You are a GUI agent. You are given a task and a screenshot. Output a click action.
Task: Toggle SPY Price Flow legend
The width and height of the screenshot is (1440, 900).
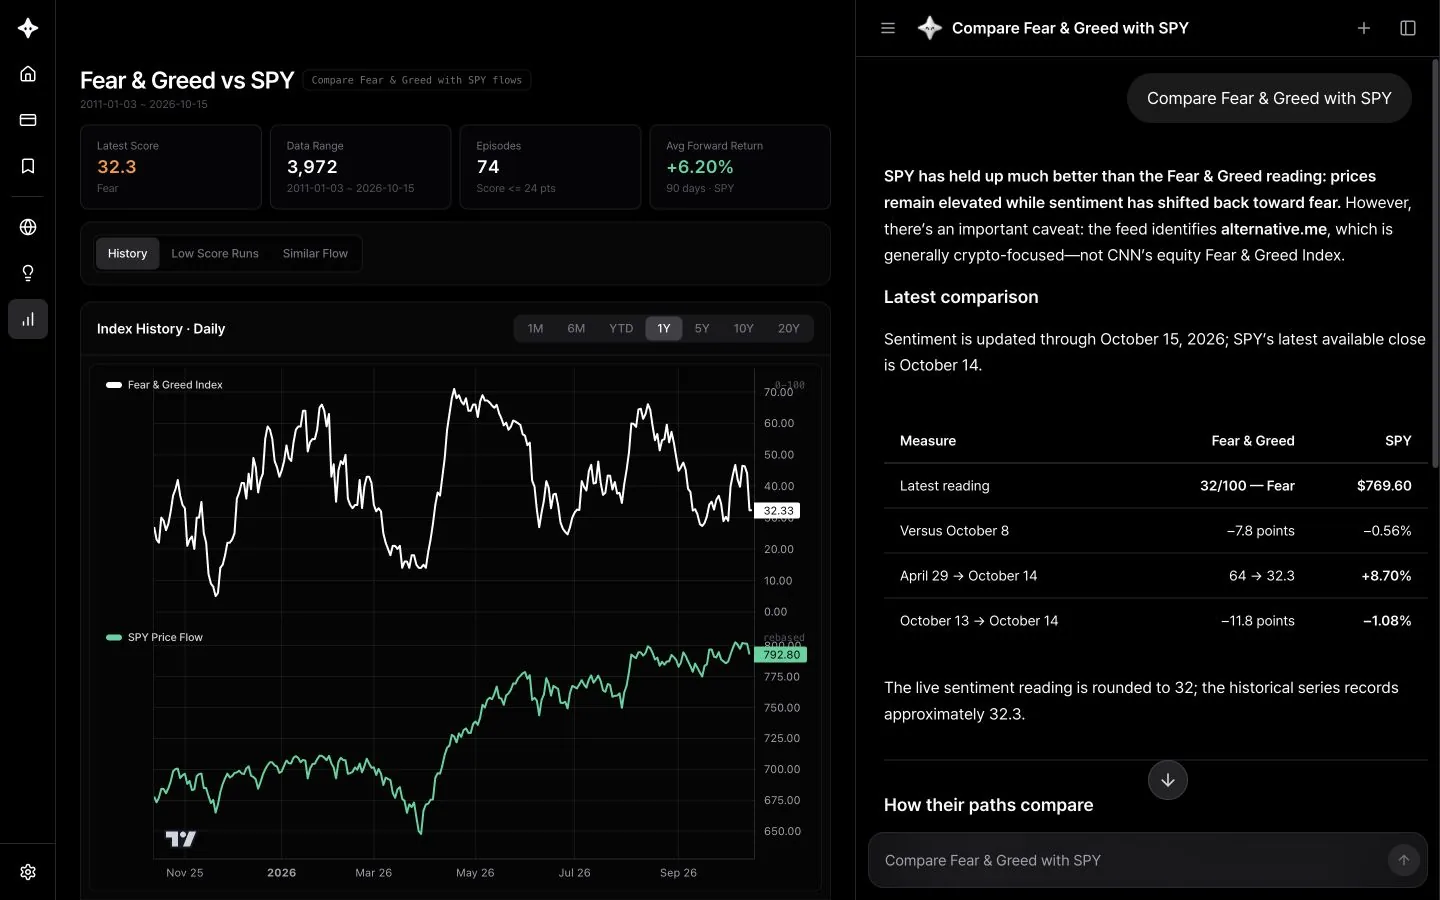click(154, 638)
